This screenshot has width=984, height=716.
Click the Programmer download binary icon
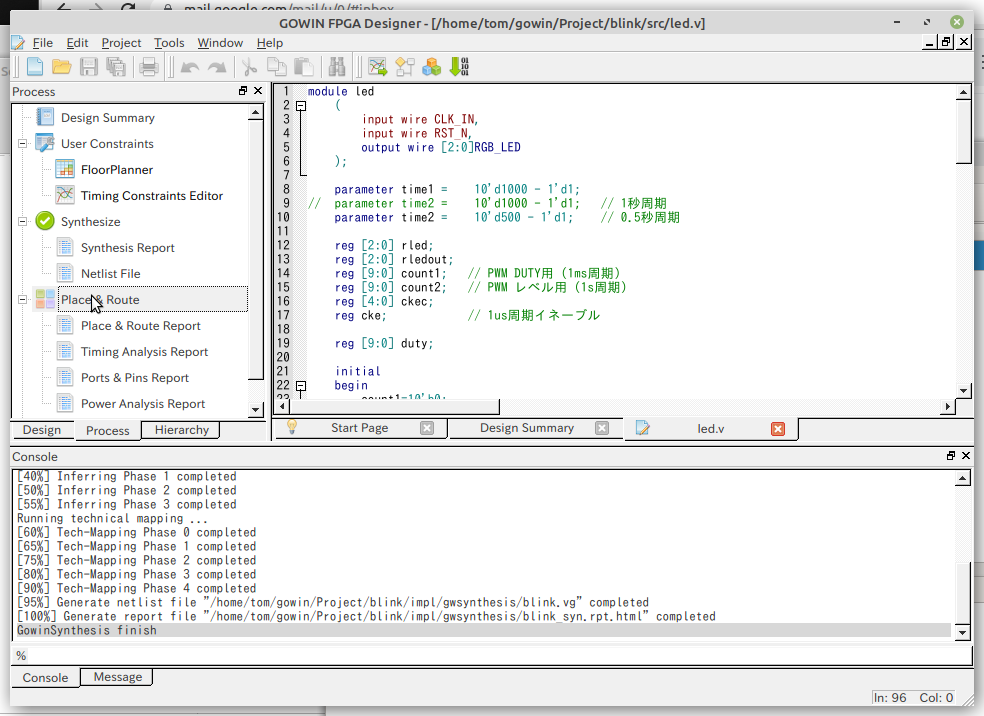(x=459, y=67)
